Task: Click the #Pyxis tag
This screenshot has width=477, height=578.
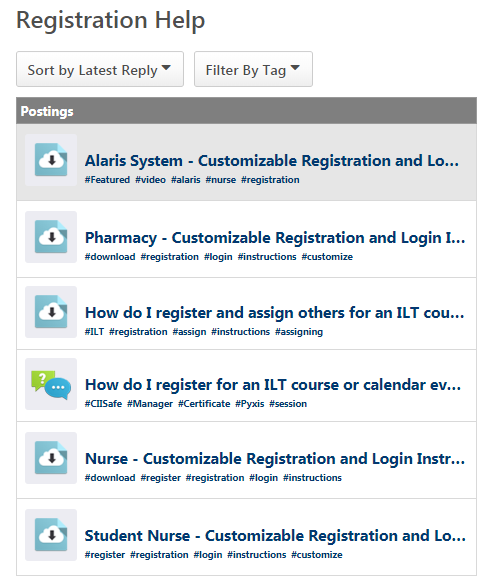Action: (x=250, y=404)
